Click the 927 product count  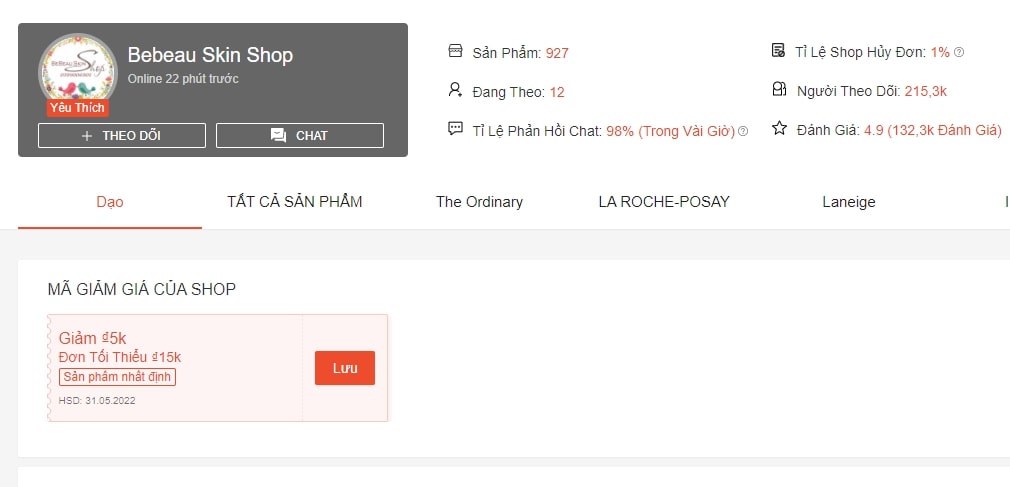tap(557, 53)
